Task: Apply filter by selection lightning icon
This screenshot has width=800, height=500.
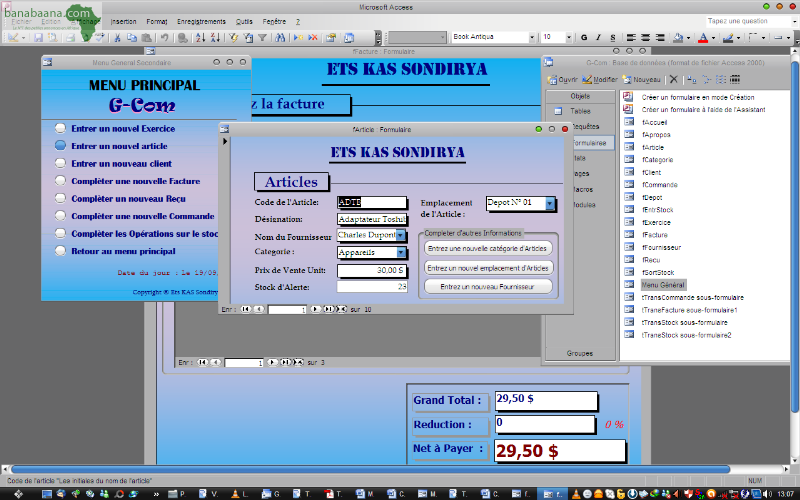Action: click(233, 37)
